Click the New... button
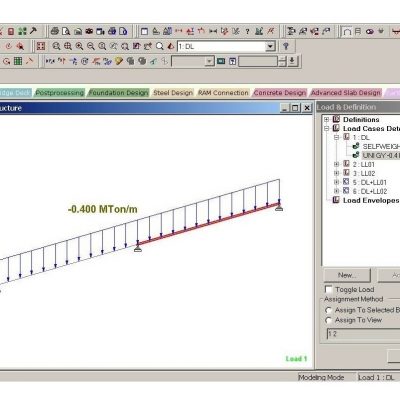 coord(347,275)
